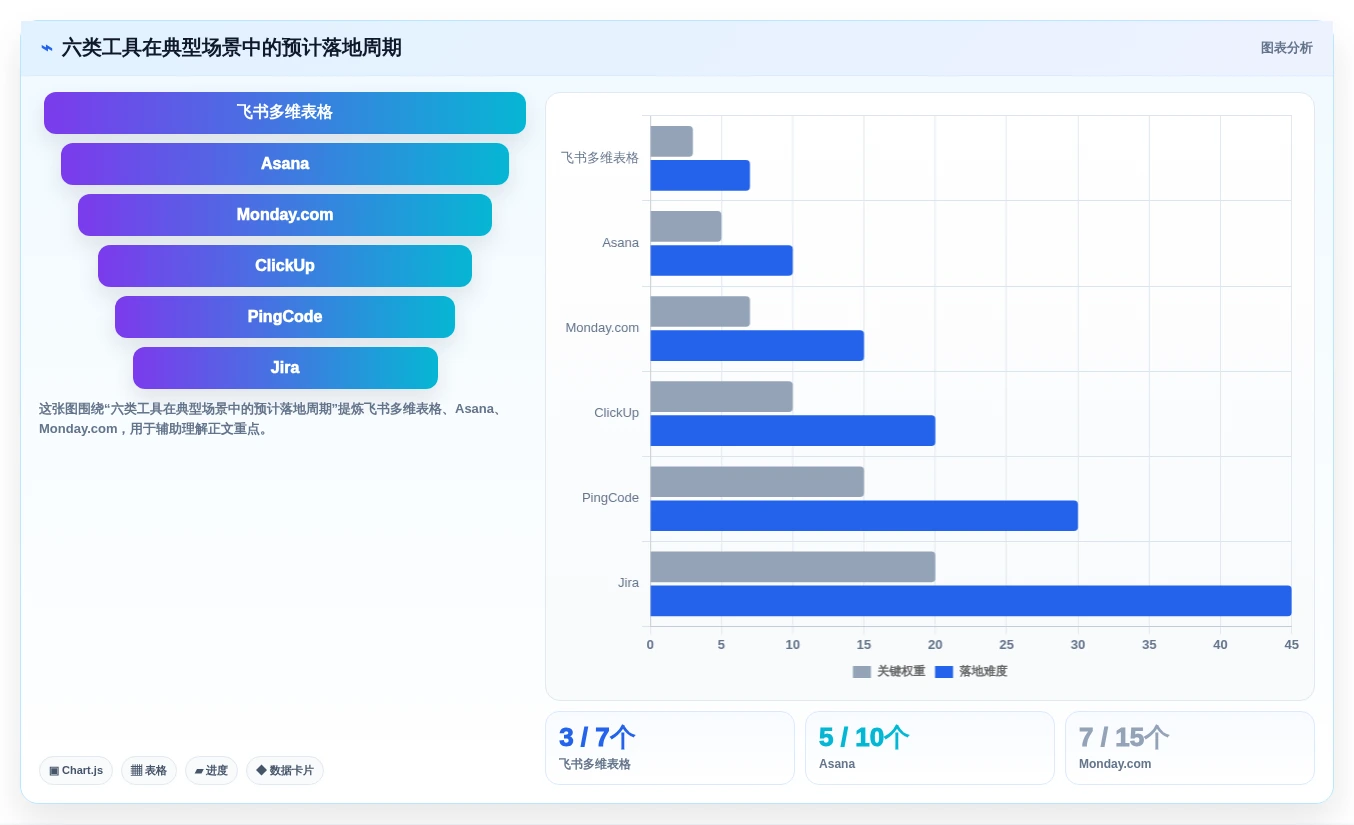
Task: Click the gray bar for Monday.com
Action: pos(700,311)
